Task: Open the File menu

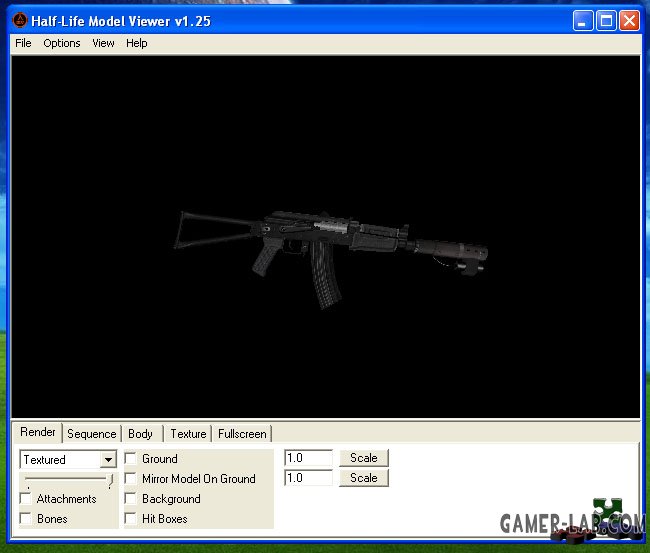Action: point(23,43)
